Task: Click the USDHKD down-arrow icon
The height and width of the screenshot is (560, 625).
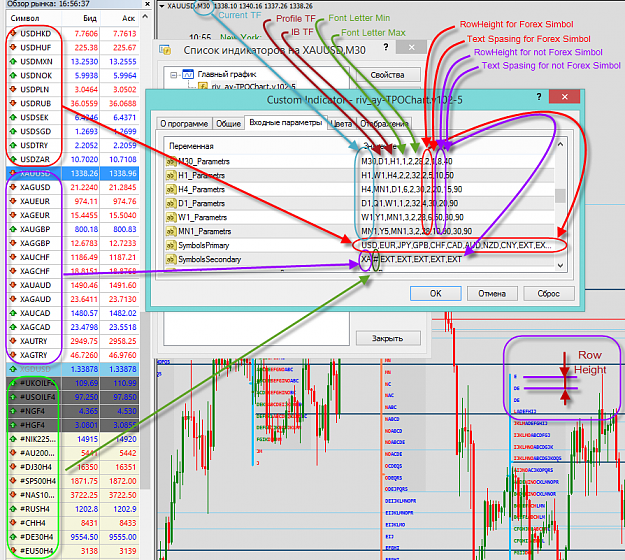Action: point(13,33)
